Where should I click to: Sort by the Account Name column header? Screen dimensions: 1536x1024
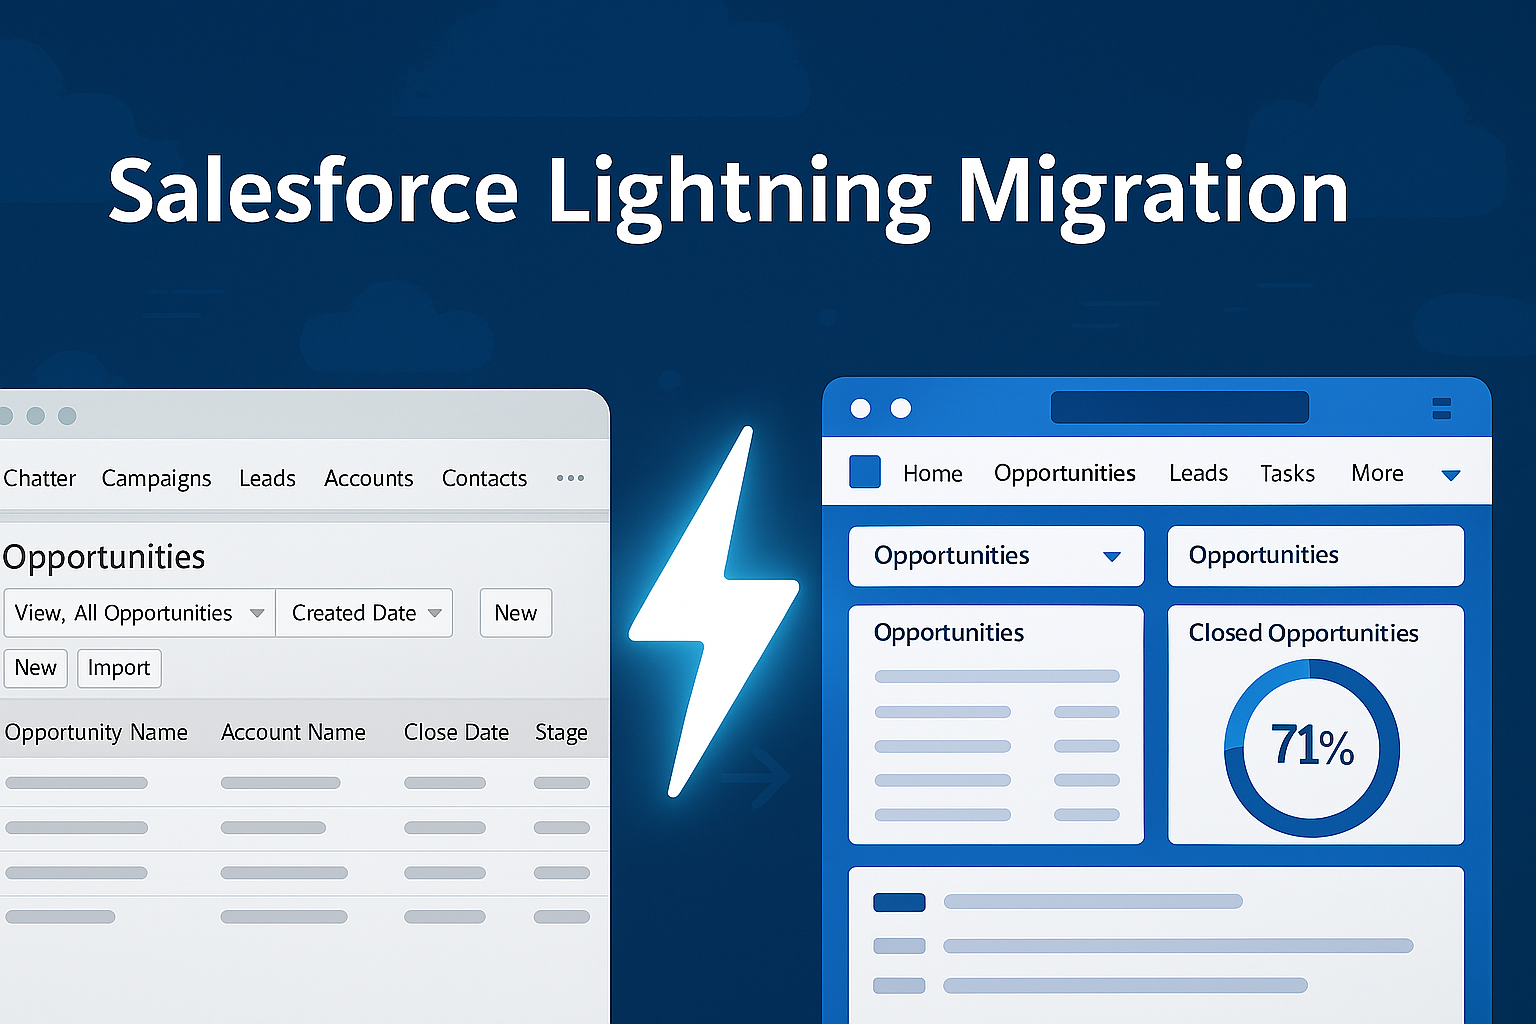click(x=293, y=732)
